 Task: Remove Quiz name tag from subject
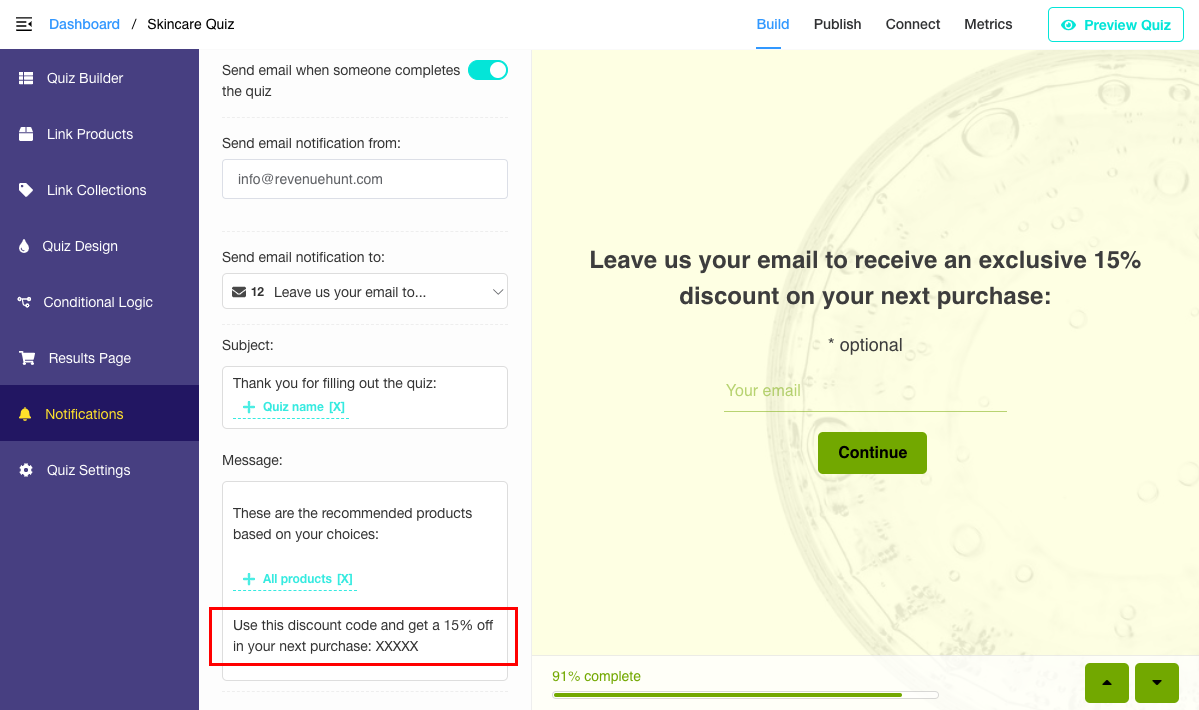tap(337, 407)
